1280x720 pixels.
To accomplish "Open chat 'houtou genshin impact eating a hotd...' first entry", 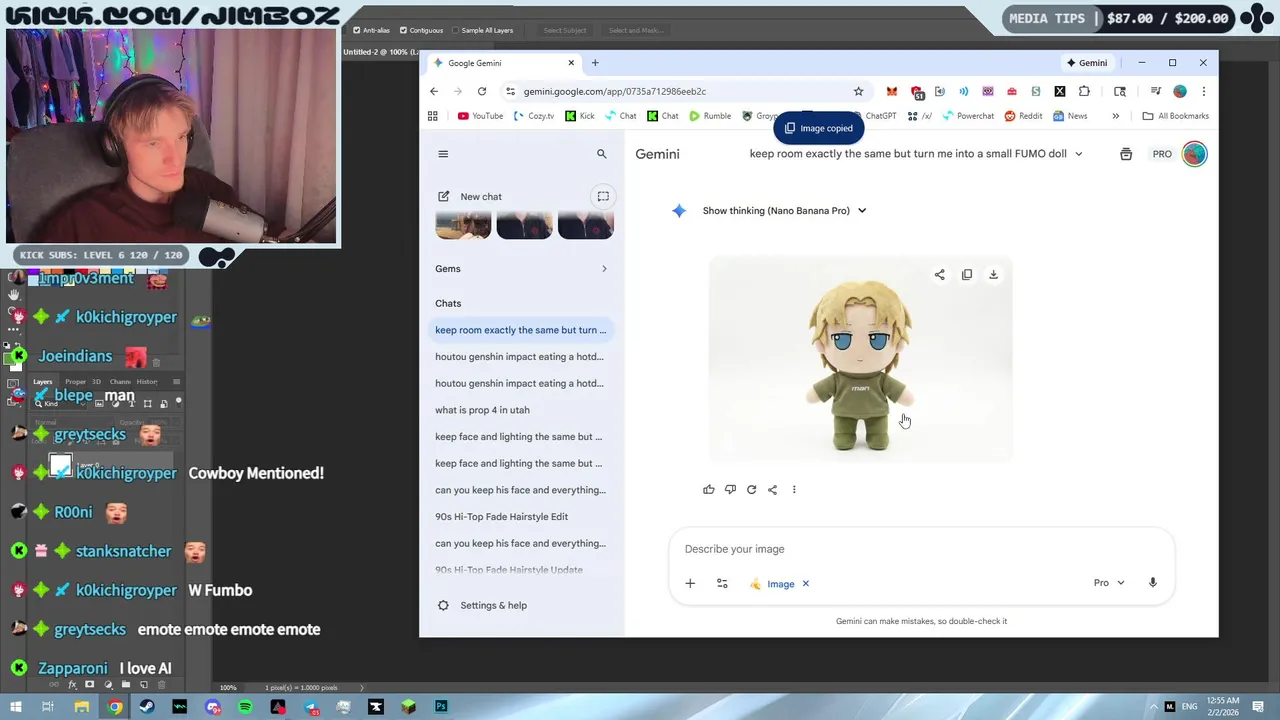I will coord(521,357).
